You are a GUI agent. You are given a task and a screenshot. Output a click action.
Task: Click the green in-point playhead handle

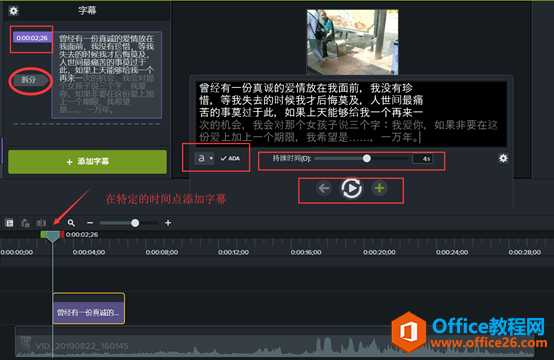tap(43, 234)
